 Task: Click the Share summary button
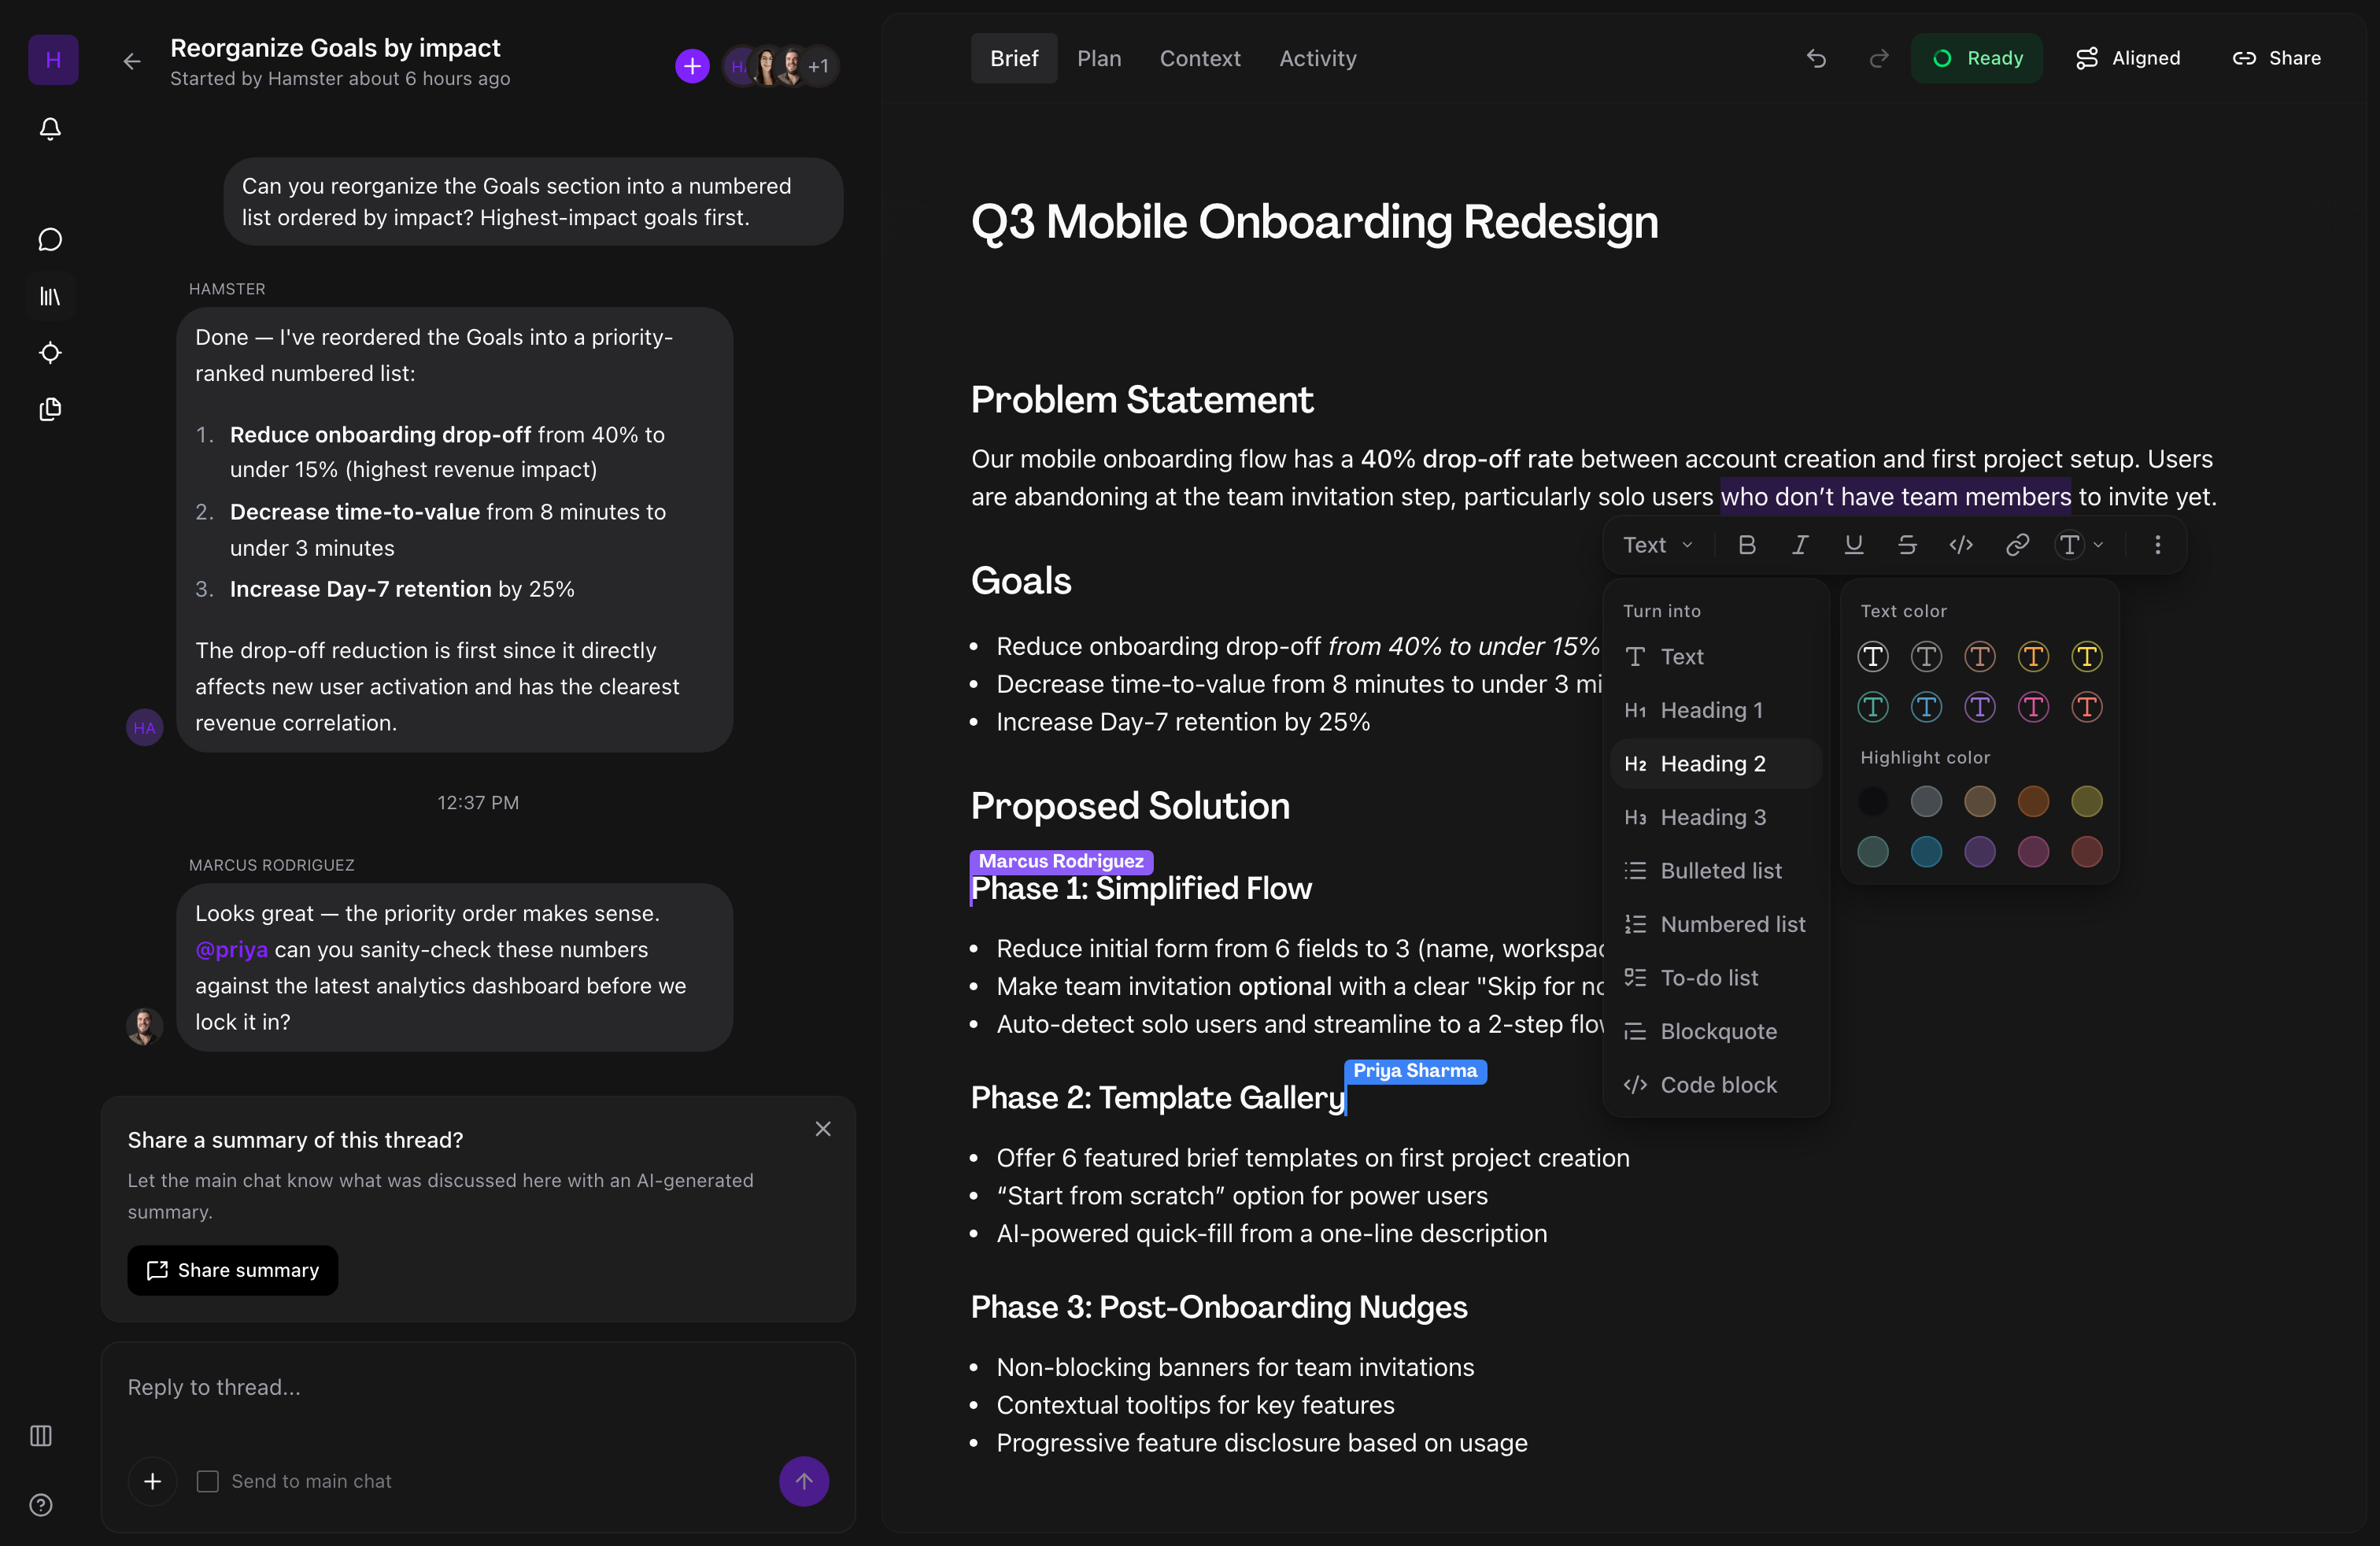pyautogui.click(x=232, y=1270)
